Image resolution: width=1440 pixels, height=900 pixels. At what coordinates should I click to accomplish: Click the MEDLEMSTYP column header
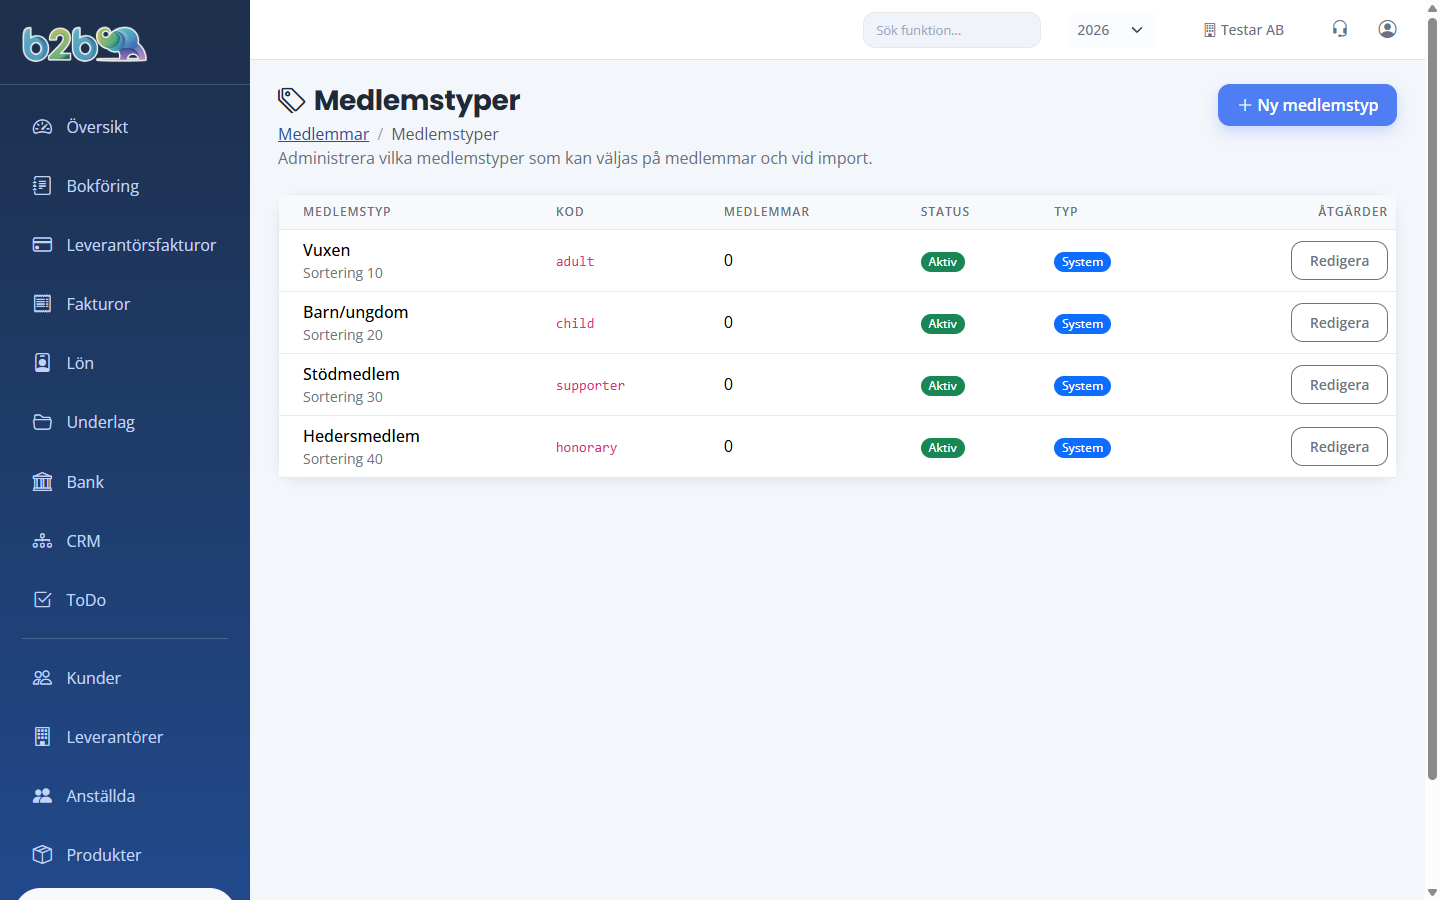click(347, 212)
